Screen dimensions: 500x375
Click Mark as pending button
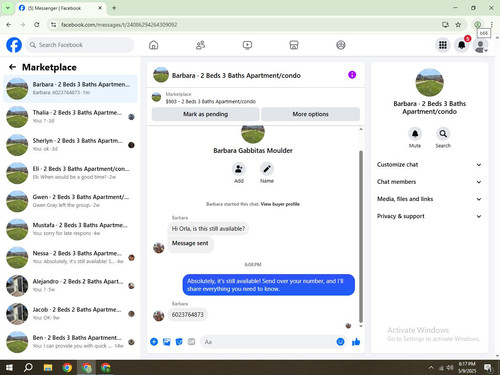[x=205, y=114]
